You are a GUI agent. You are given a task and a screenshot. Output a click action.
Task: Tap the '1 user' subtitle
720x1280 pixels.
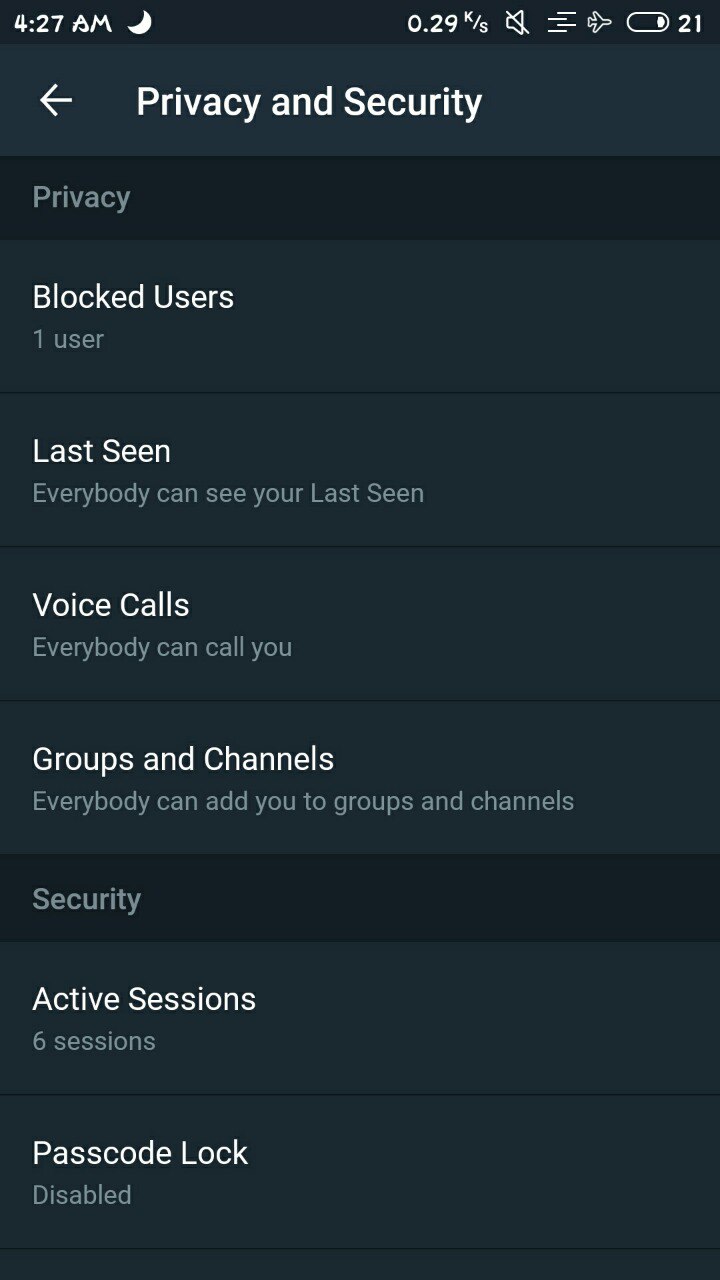(x=68, y=340)
